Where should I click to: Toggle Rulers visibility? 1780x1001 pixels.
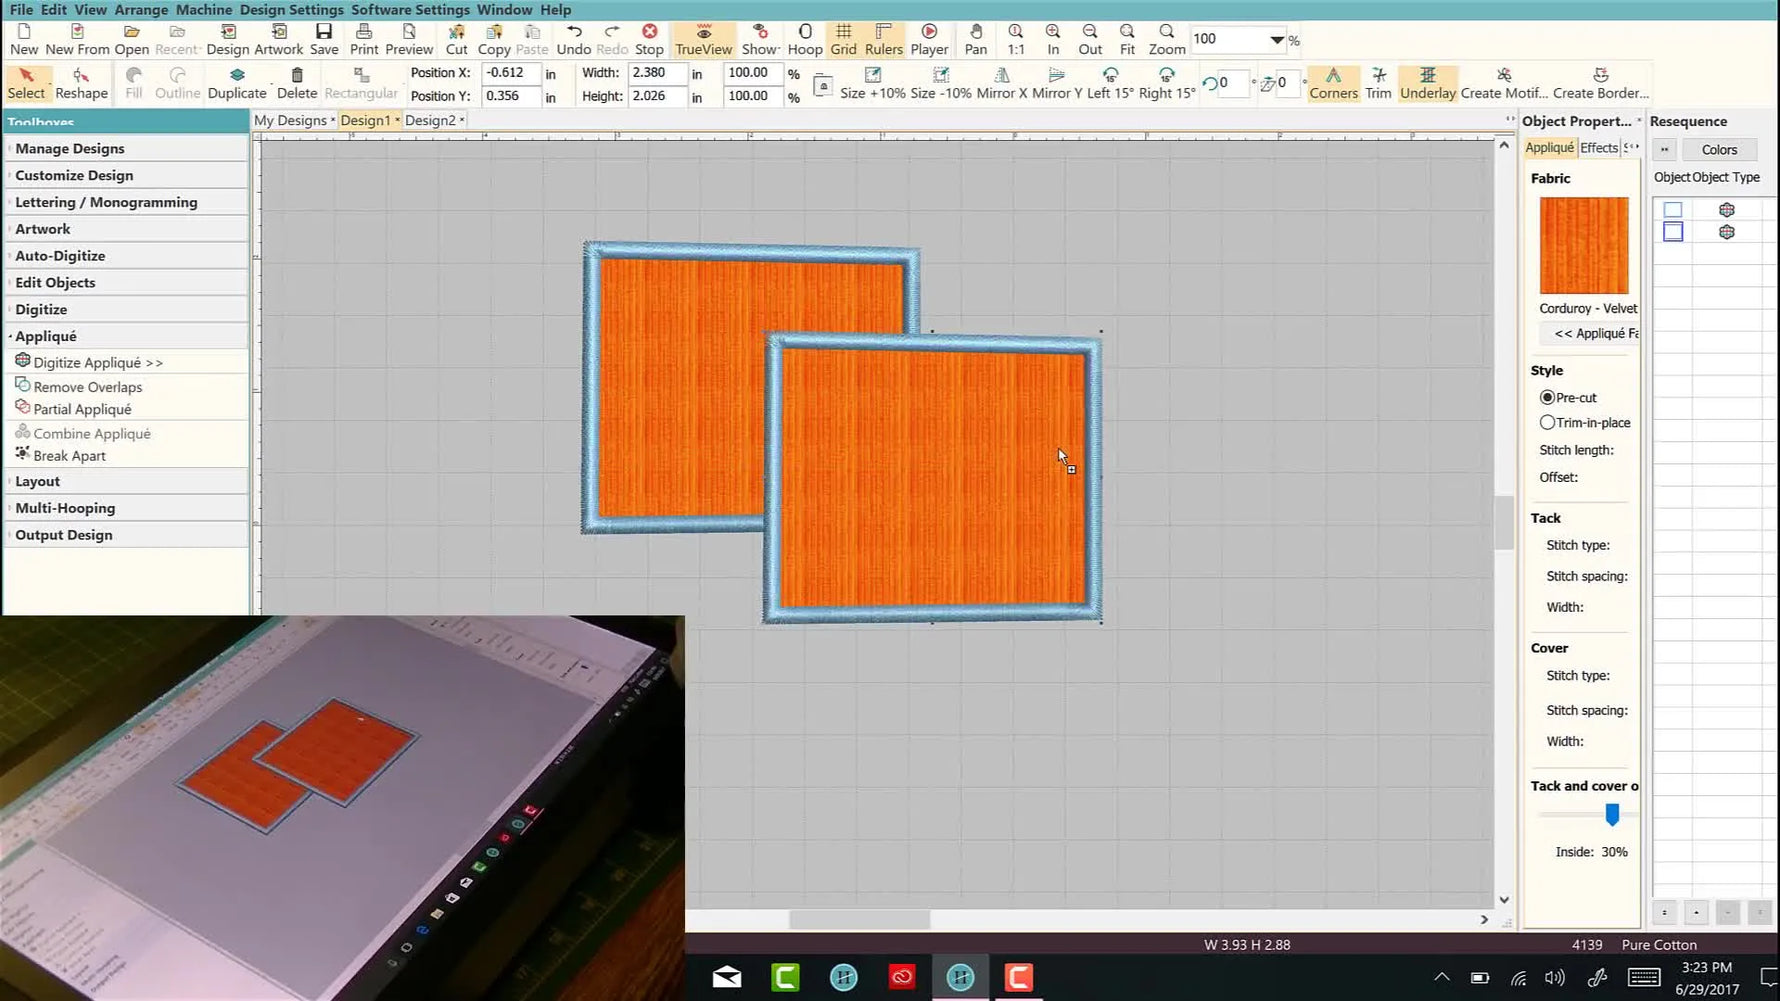click(883, 38)
